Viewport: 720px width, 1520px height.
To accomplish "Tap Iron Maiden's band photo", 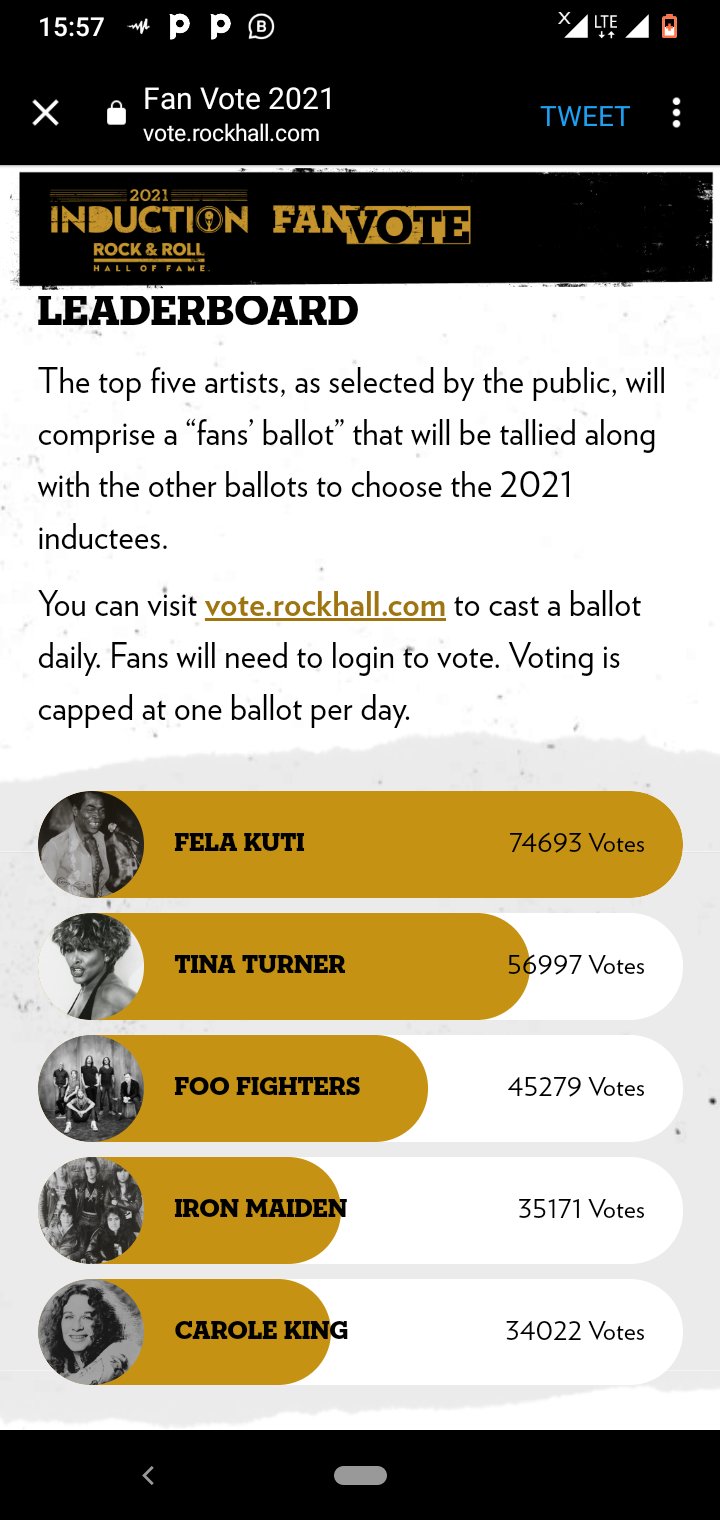I will 91,1210.
